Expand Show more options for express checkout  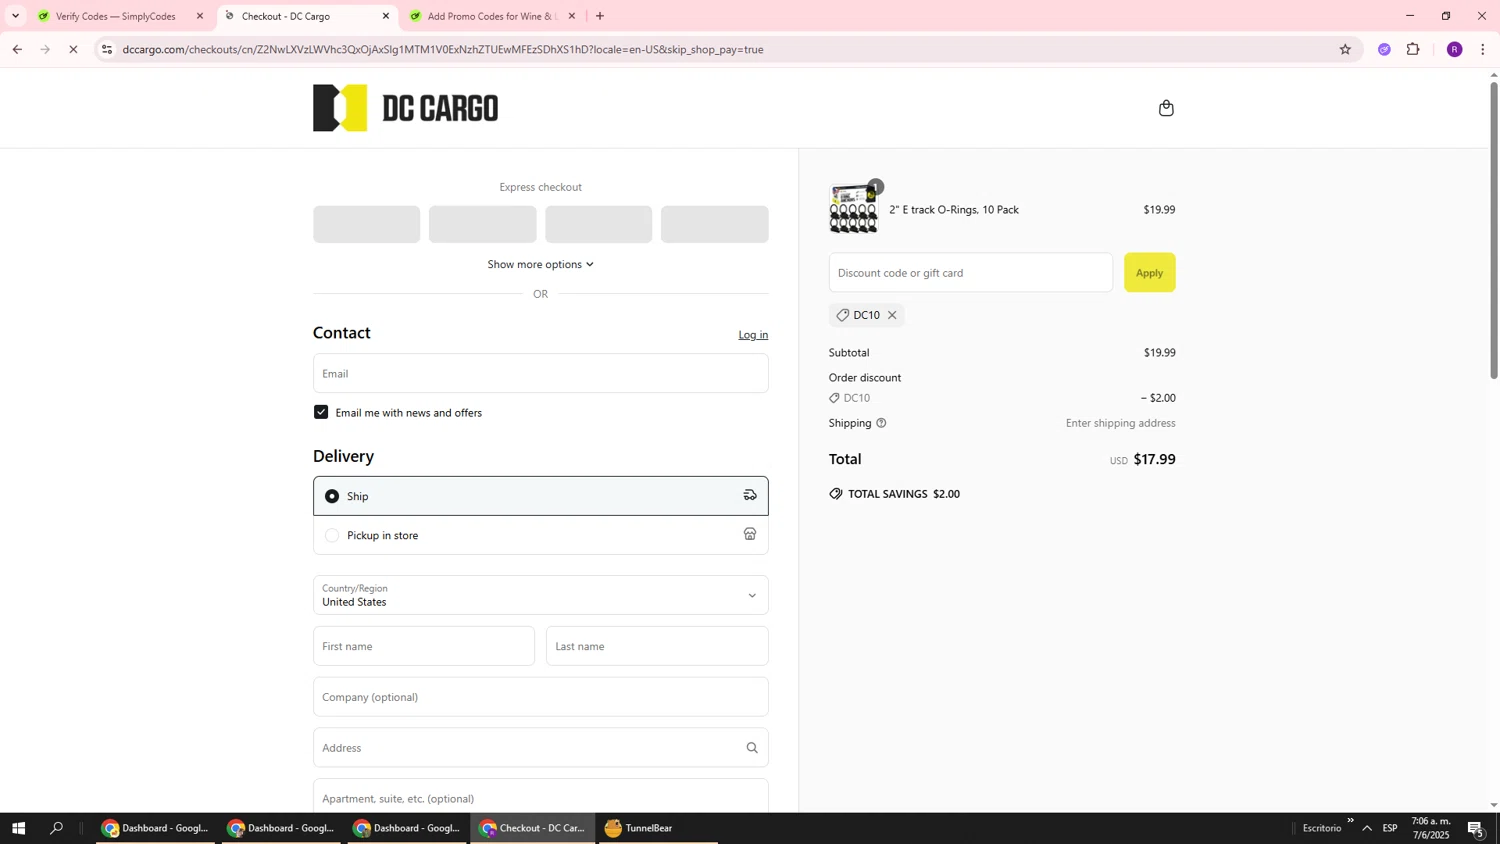(540, 264)
